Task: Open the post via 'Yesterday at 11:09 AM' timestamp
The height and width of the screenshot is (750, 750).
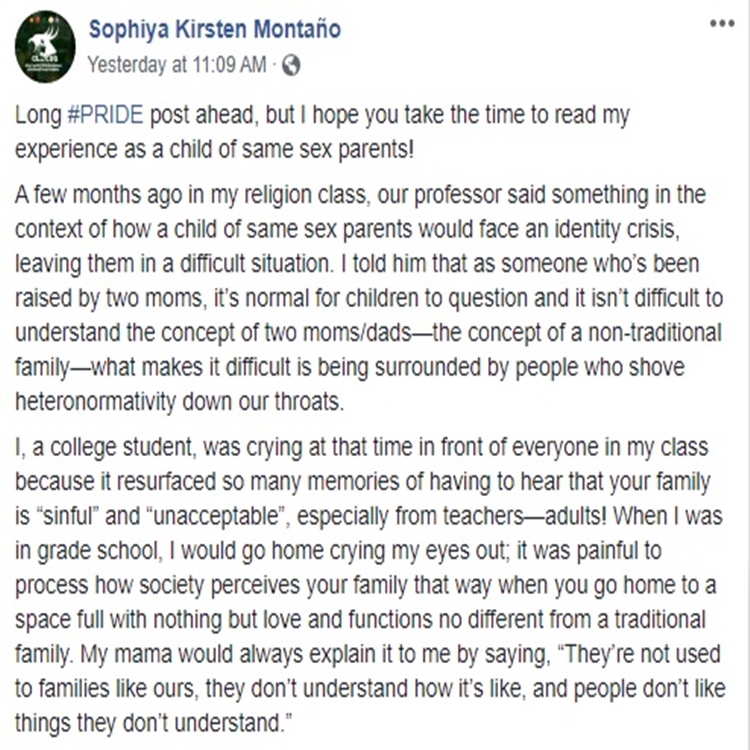Action: click(176, 65)
